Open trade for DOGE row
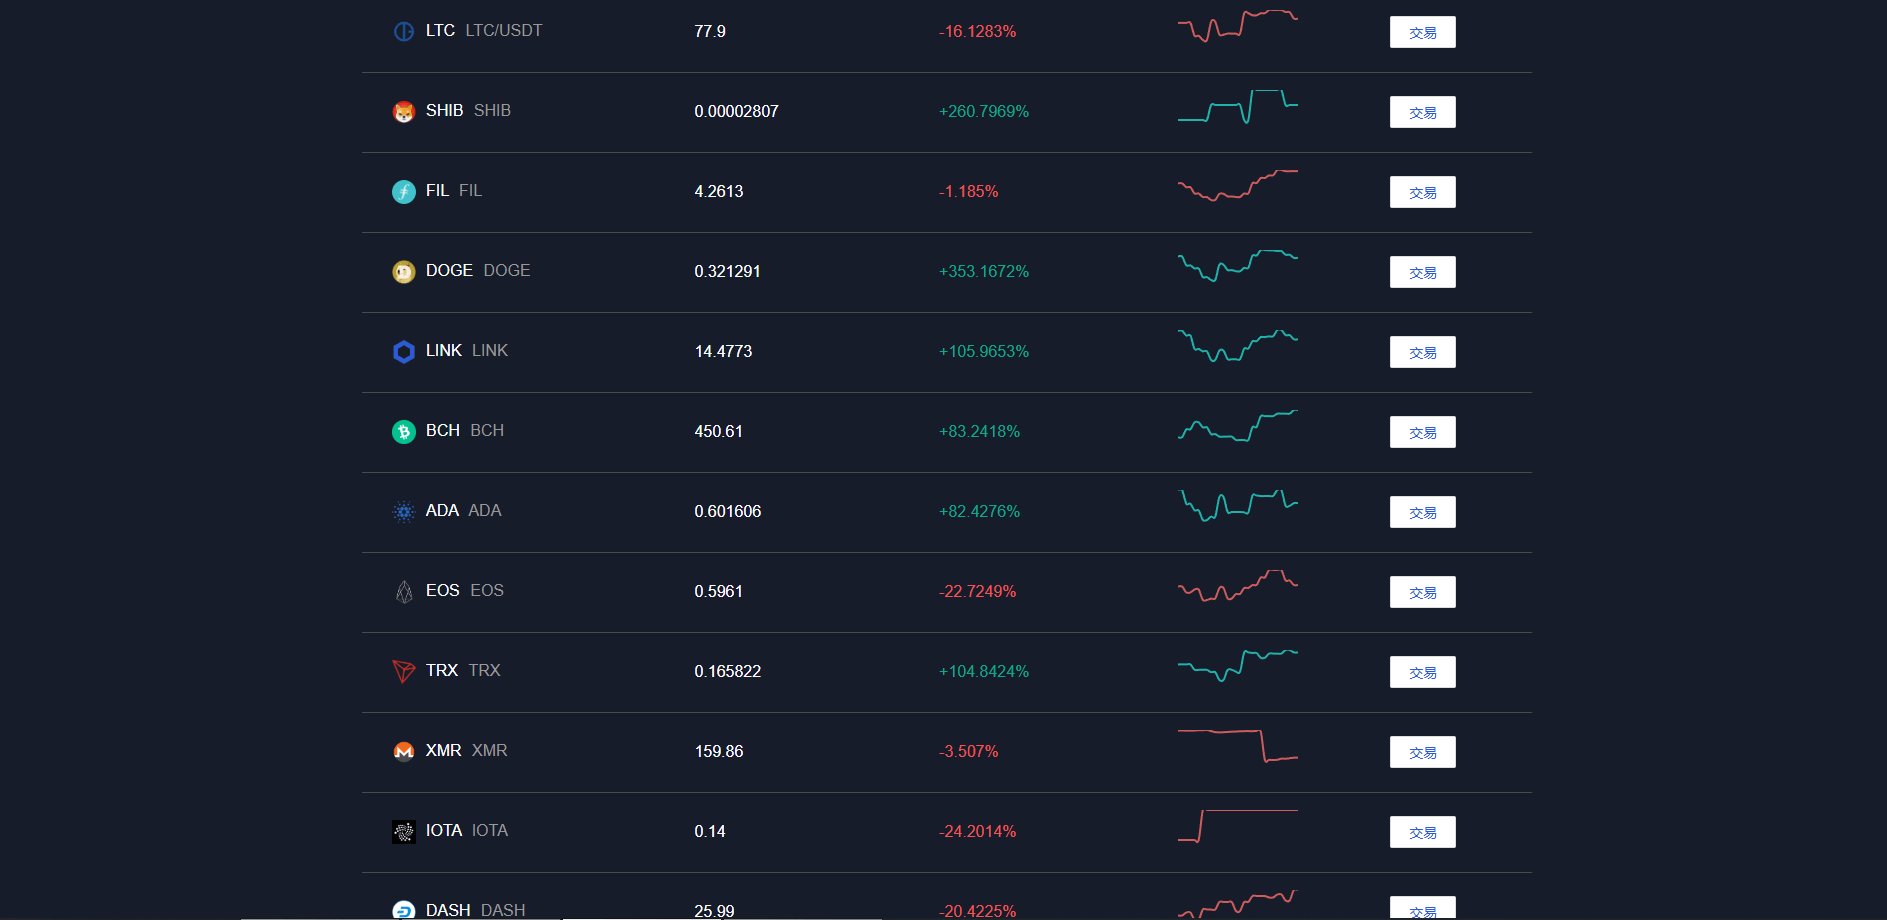The height and width of the screenshot is (920, 1887). click(1422, 272)
